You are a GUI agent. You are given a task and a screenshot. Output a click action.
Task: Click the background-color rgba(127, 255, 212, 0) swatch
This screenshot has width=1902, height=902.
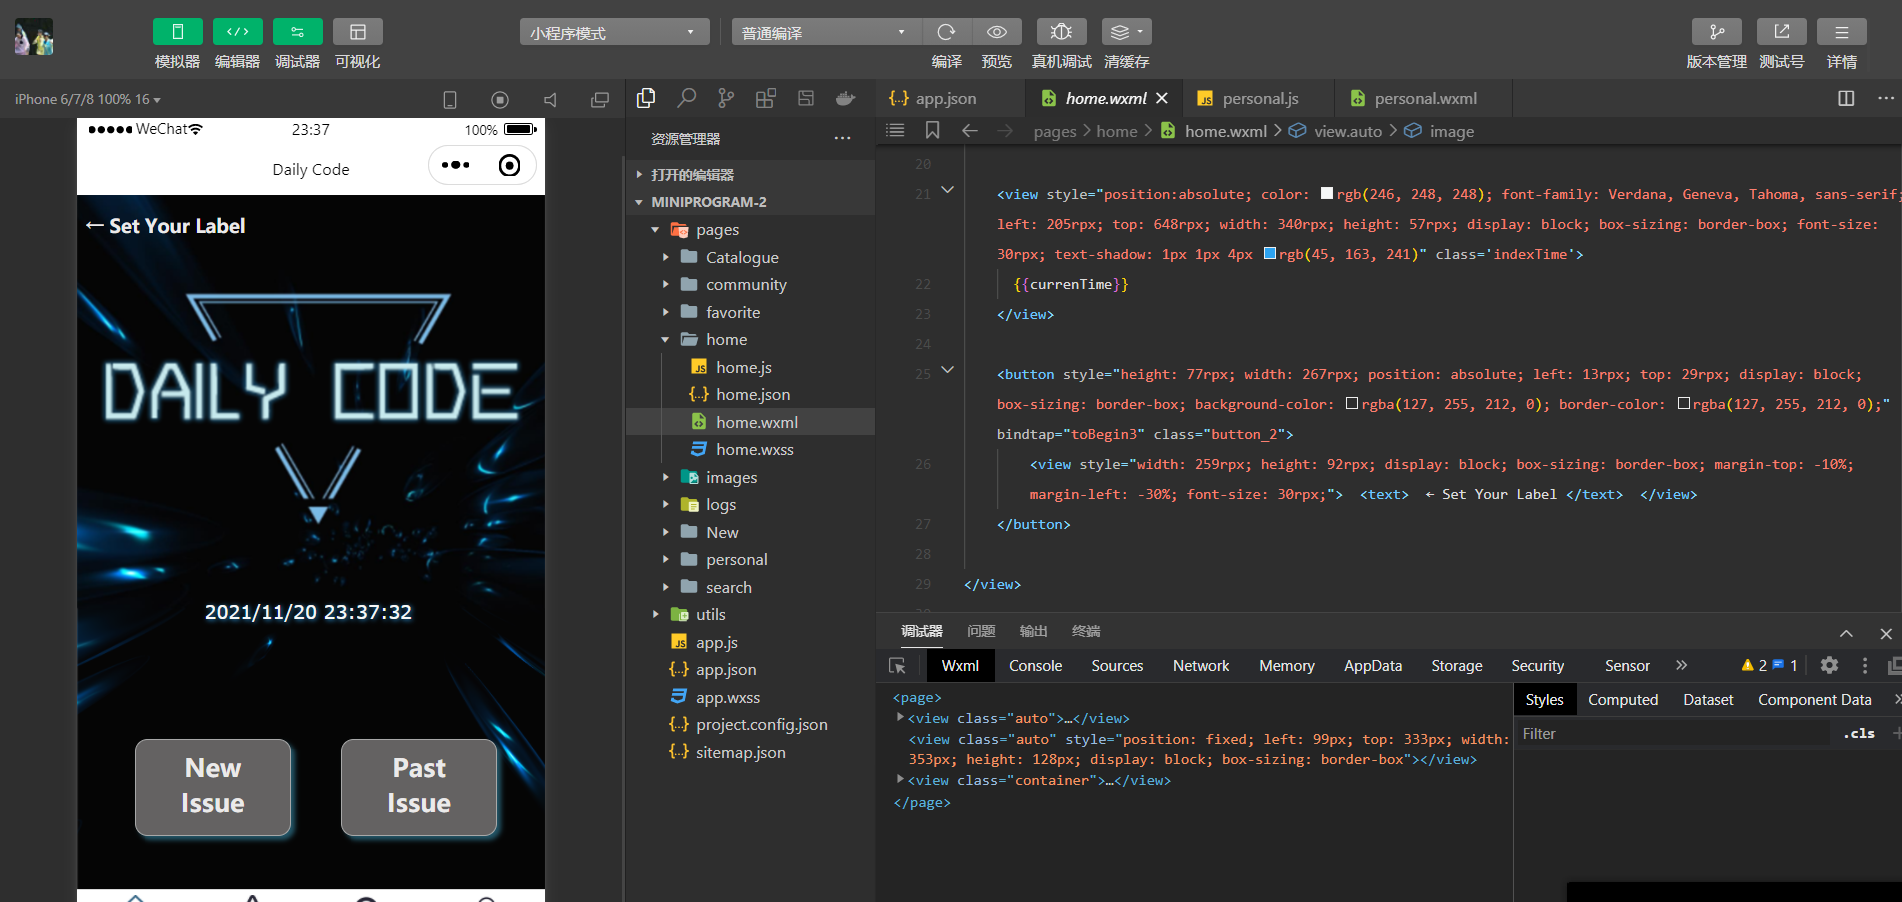tap(1352, 404)
